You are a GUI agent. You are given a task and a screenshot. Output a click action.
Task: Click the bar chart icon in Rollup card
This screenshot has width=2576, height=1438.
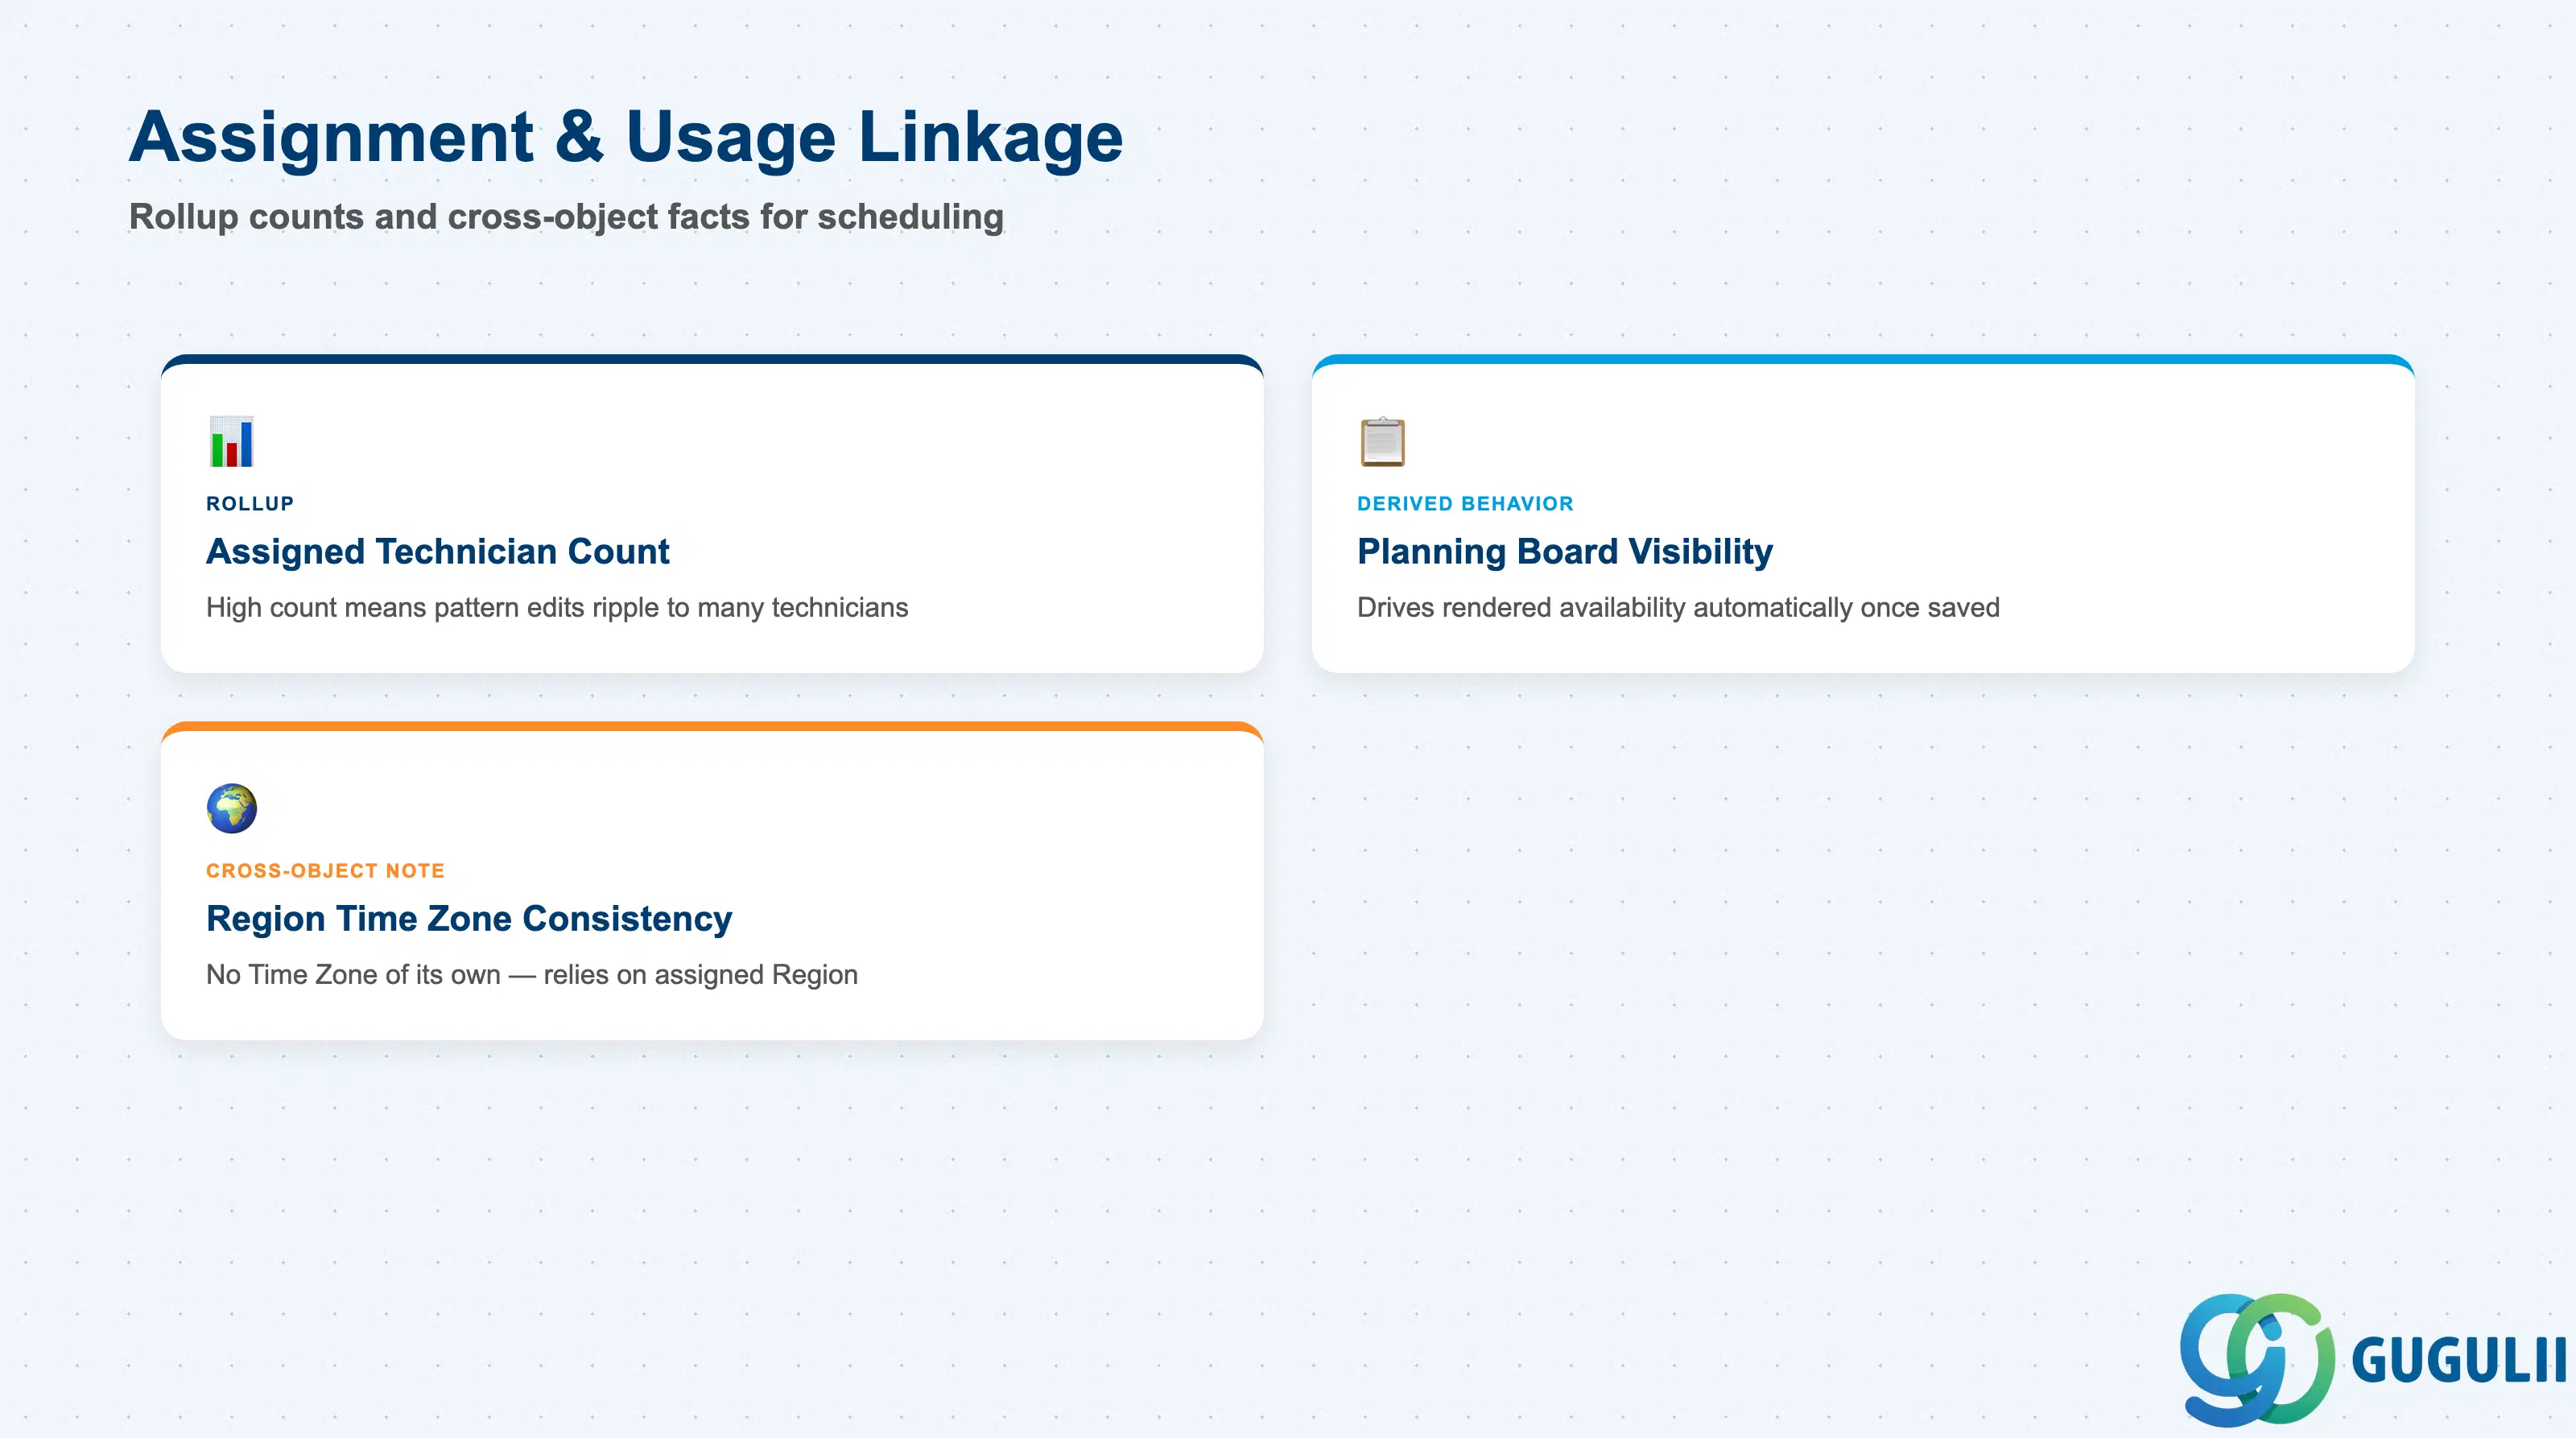pos(232,441)
